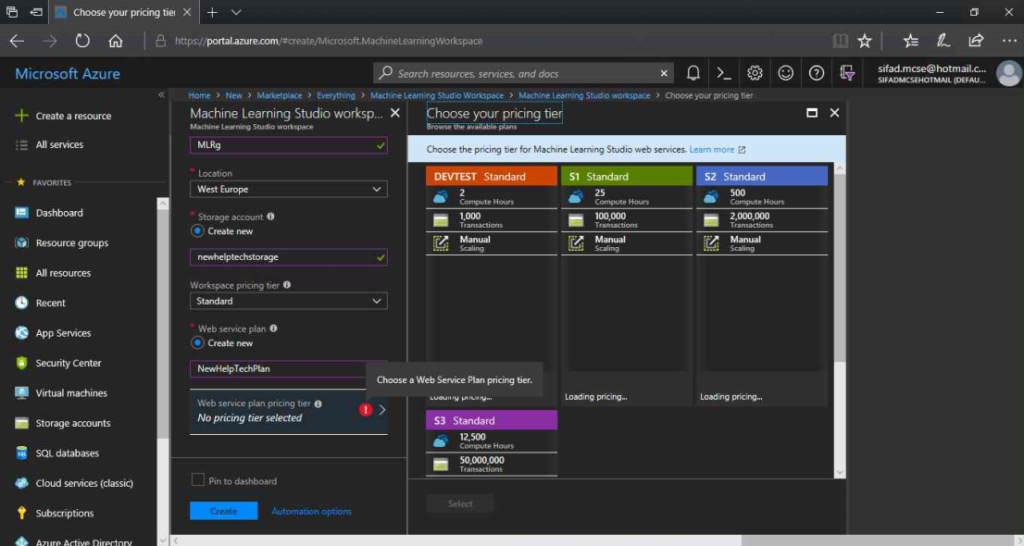1024x546 pixels.
Task: Click Create a resource plus icon
Action: 22,116
